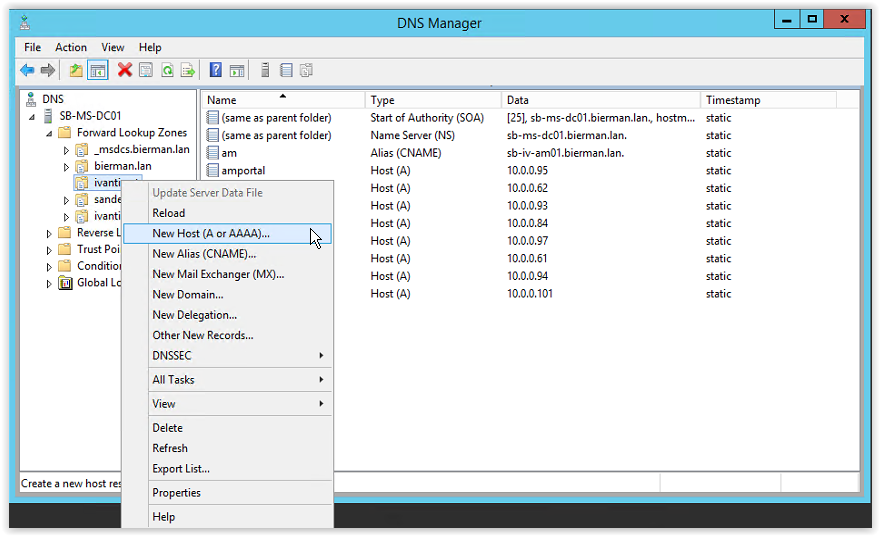Go up one level using folder icon

(x=76, y=70)
